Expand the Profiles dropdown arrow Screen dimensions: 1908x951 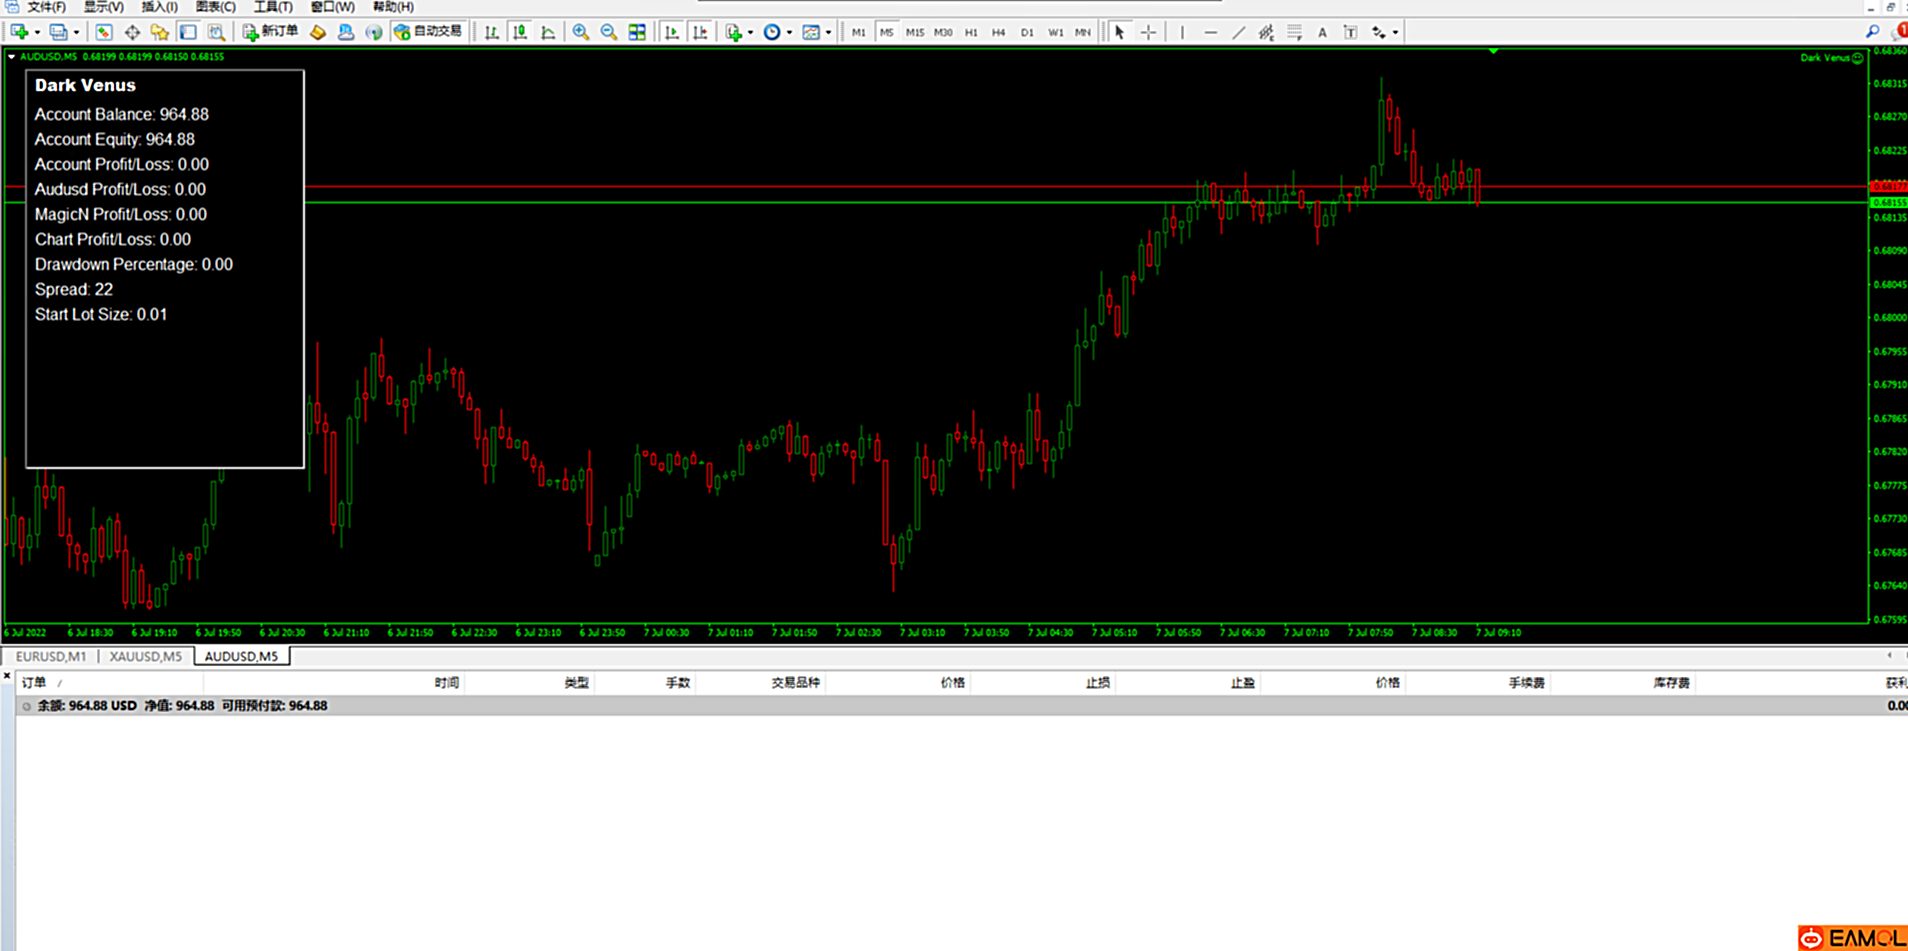click(76, 32)
